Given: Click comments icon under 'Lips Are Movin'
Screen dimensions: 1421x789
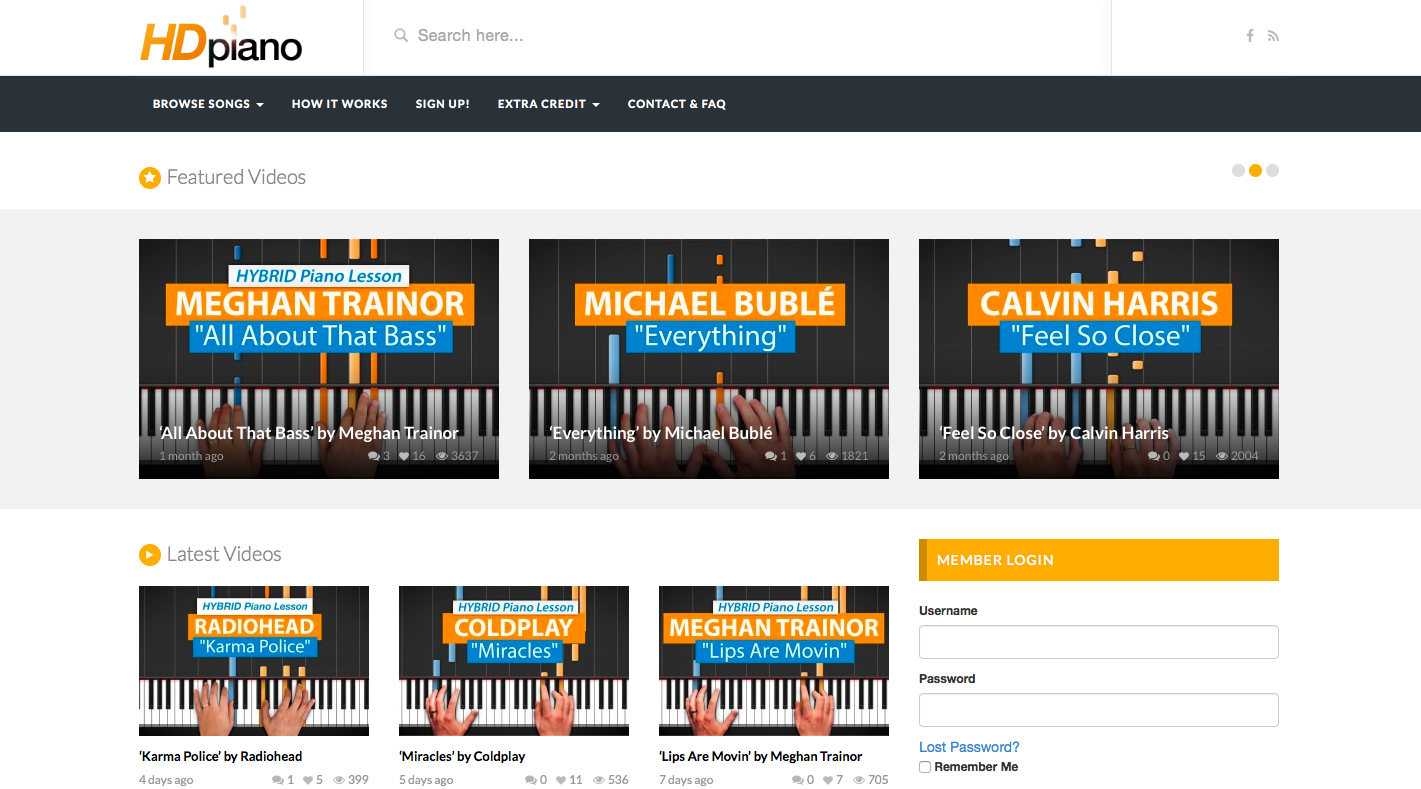Looking at the screenshot, I should (798, 780).
